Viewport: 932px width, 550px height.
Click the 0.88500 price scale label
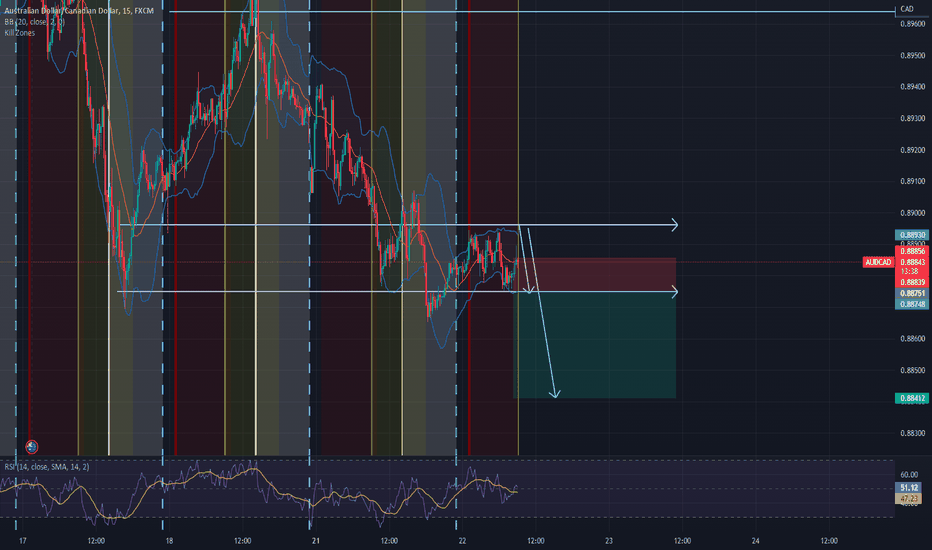[x=912, y=370]
